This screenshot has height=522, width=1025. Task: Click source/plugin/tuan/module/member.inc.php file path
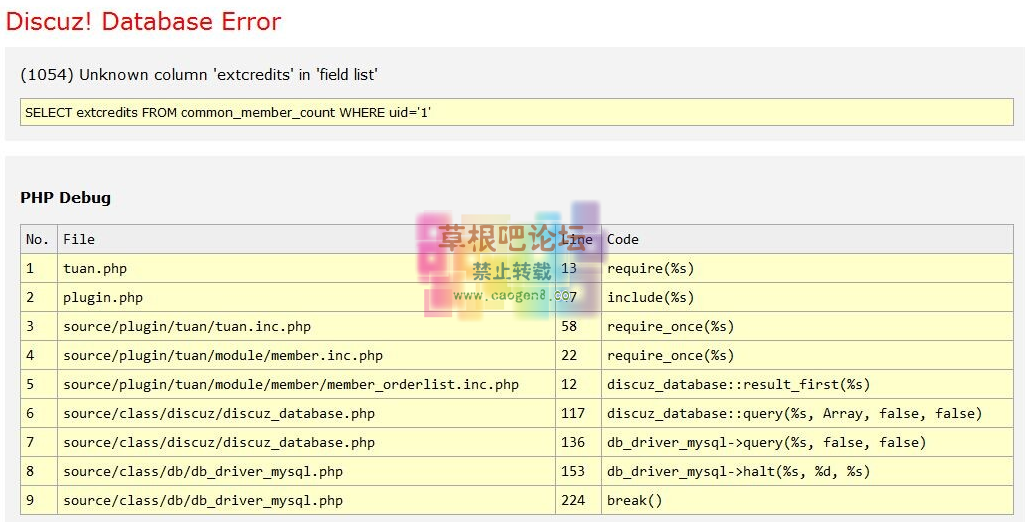click(223, 355)
